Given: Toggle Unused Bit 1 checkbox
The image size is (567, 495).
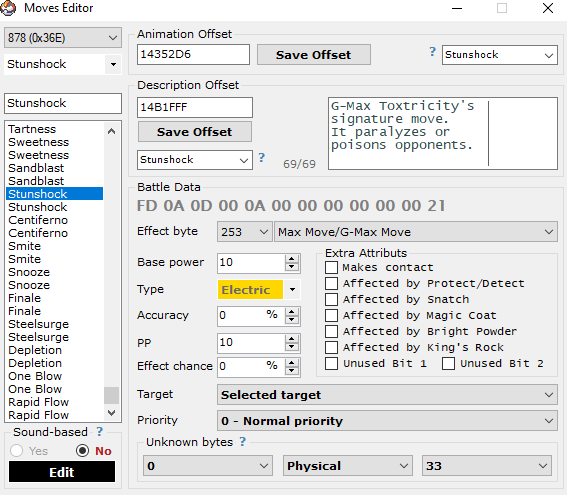Looking at the screenshot, I should coord(331,363).
